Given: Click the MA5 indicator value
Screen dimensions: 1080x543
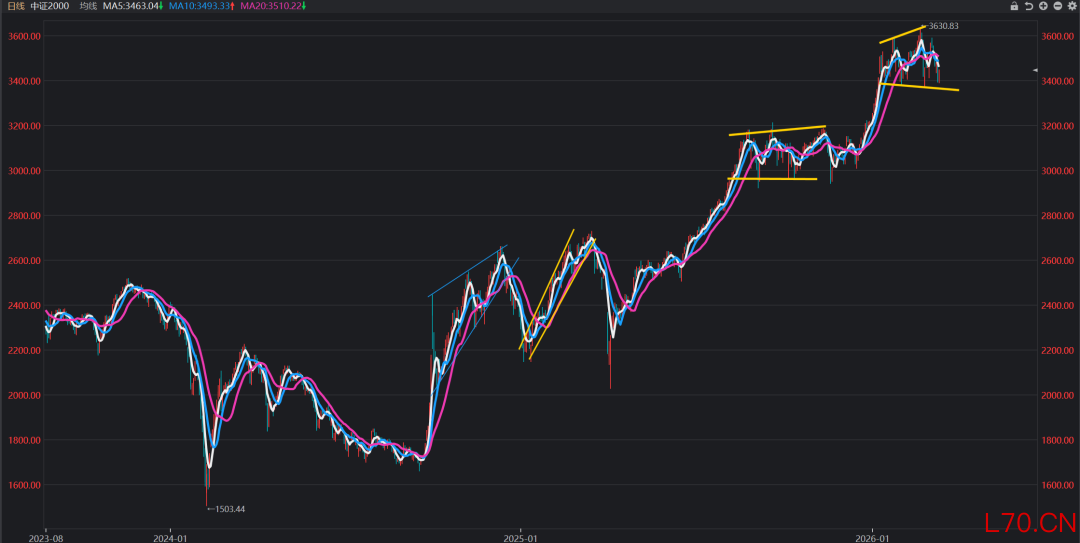Looking at the screenshot, I should point(134,6).
